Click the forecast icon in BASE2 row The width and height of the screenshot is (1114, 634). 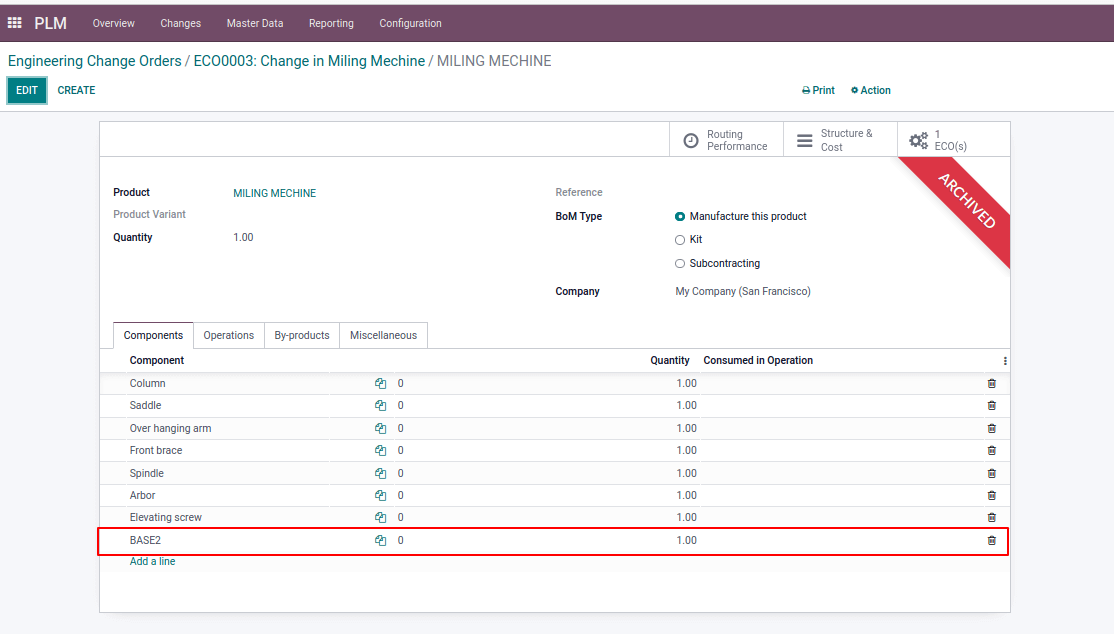pos(381,540)
